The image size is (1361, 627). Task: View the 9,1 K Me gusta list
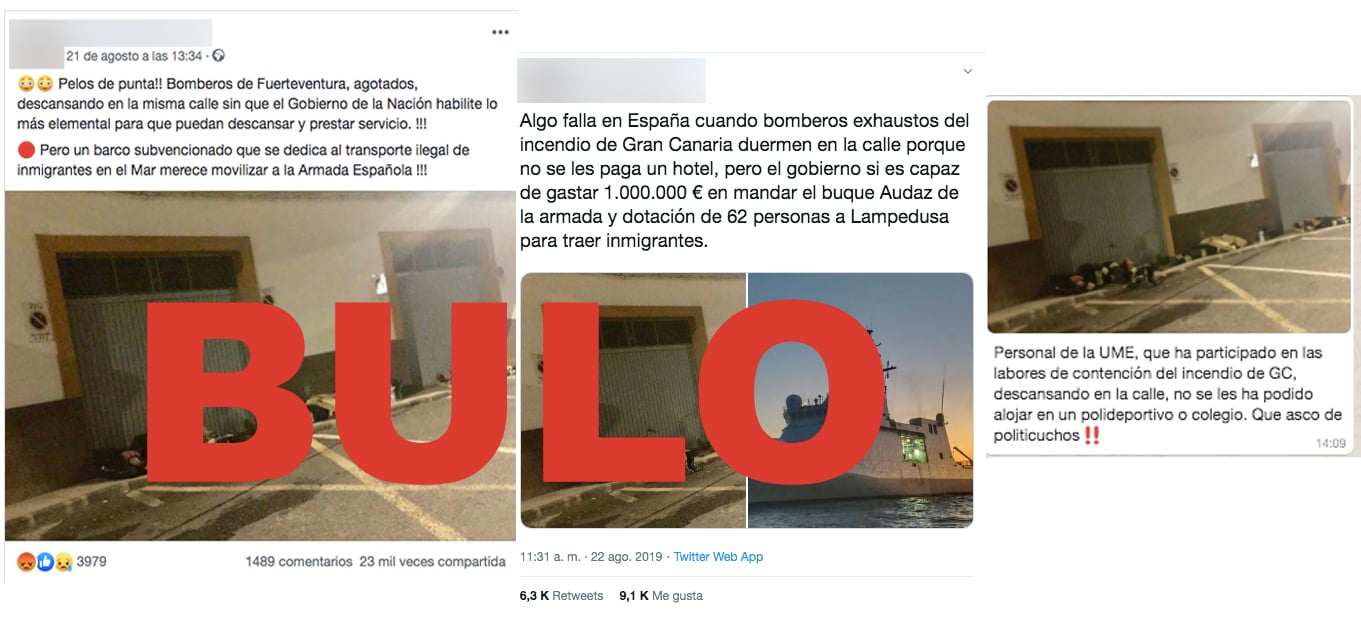(660, 596)
